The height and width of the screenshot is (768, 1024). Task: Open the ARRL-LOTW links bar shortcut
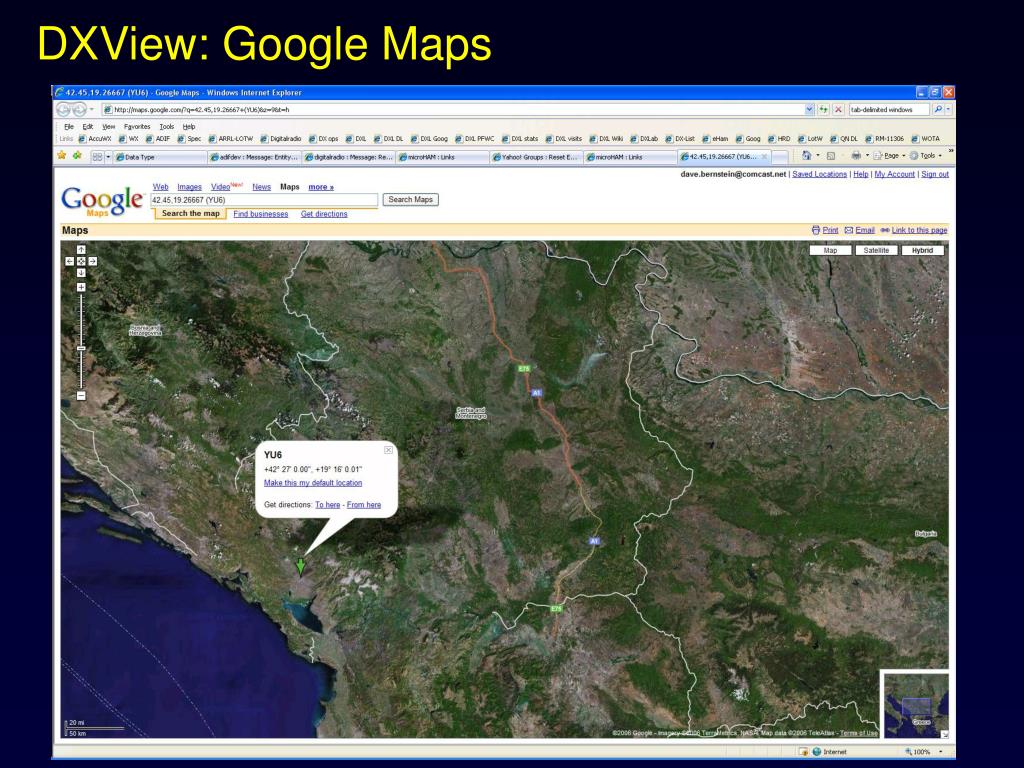click(x=231, y=138)
